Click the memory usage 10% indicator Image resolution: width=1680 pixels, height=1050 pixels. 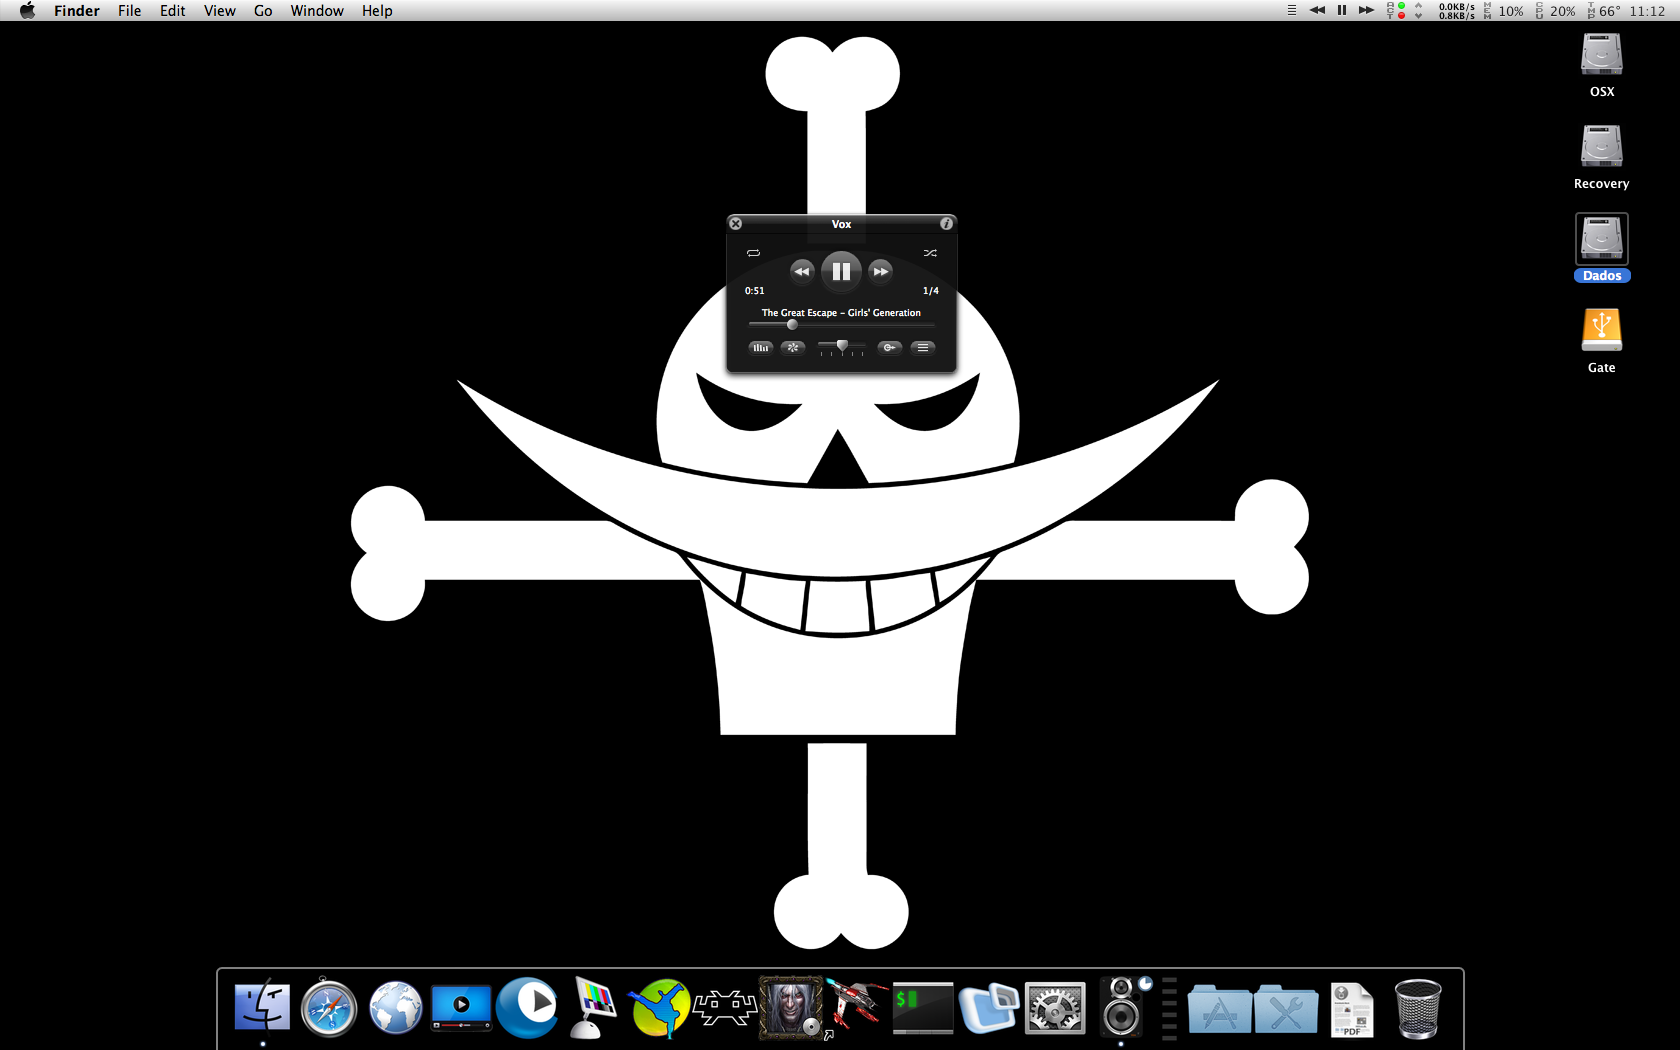pos(1505,11)
